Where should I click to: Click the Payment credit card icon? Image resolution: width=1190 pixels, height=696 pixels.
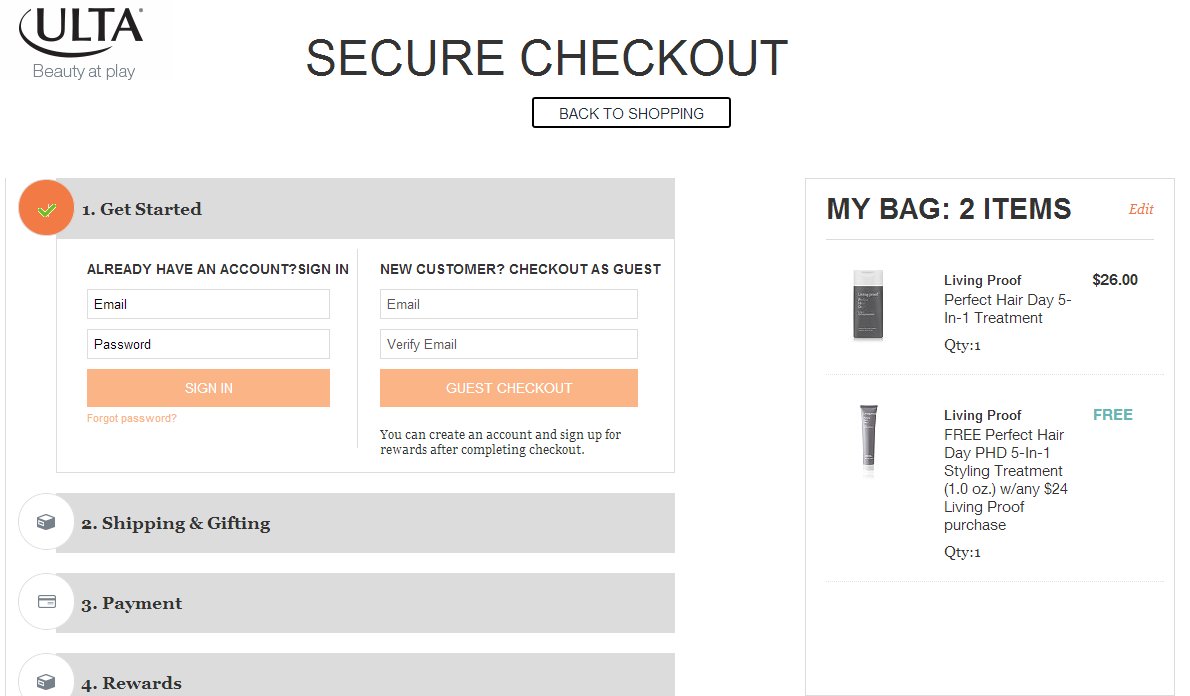point(46,602)
